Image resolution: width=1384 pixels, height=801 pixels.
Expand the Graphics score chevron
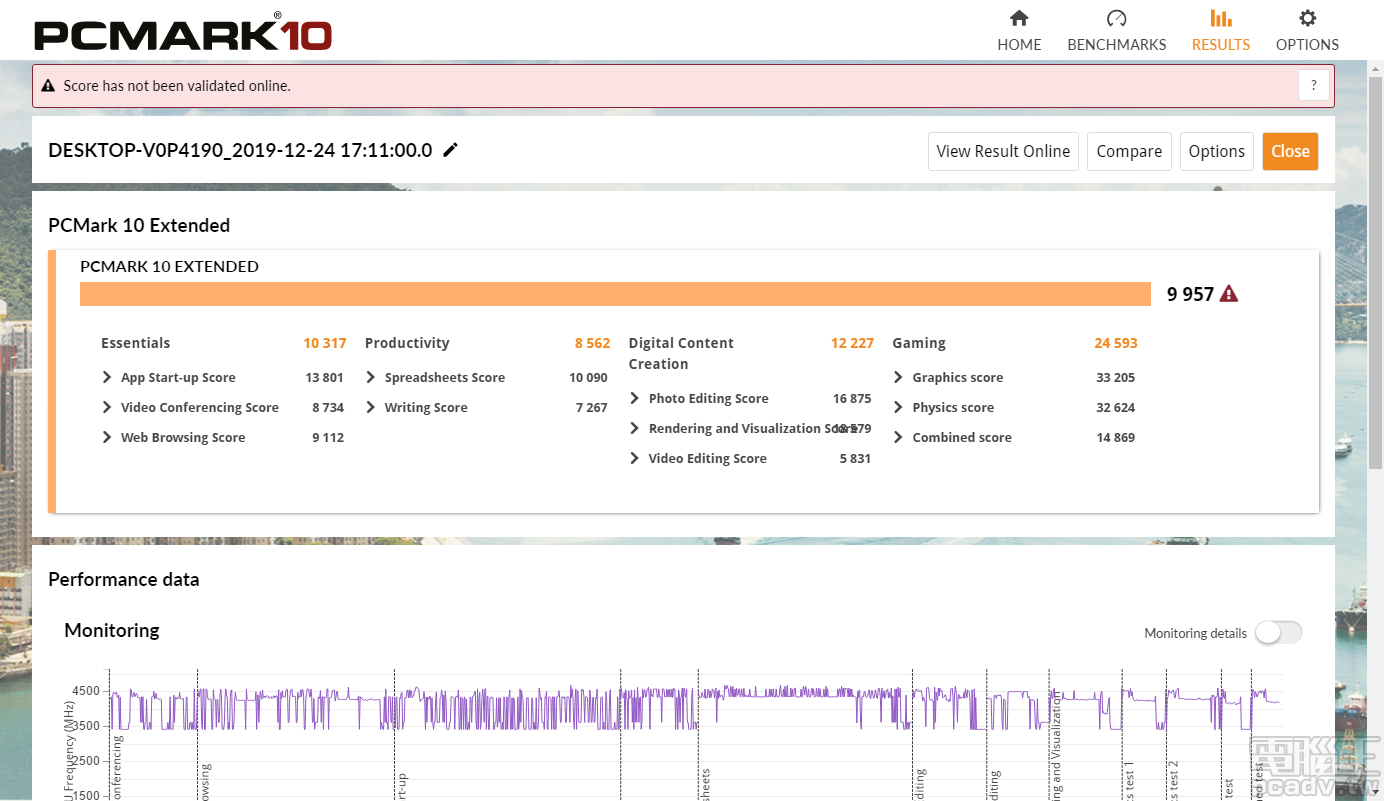pyautogui.click(x=899, y=378)
